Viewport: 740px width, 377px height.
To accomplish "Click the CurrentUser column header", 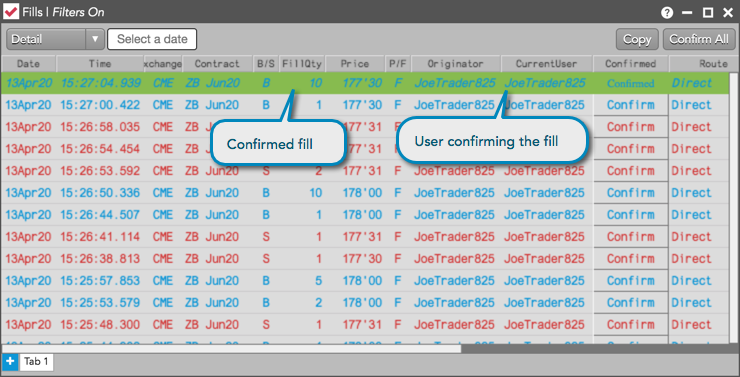I will click(546, 64).
